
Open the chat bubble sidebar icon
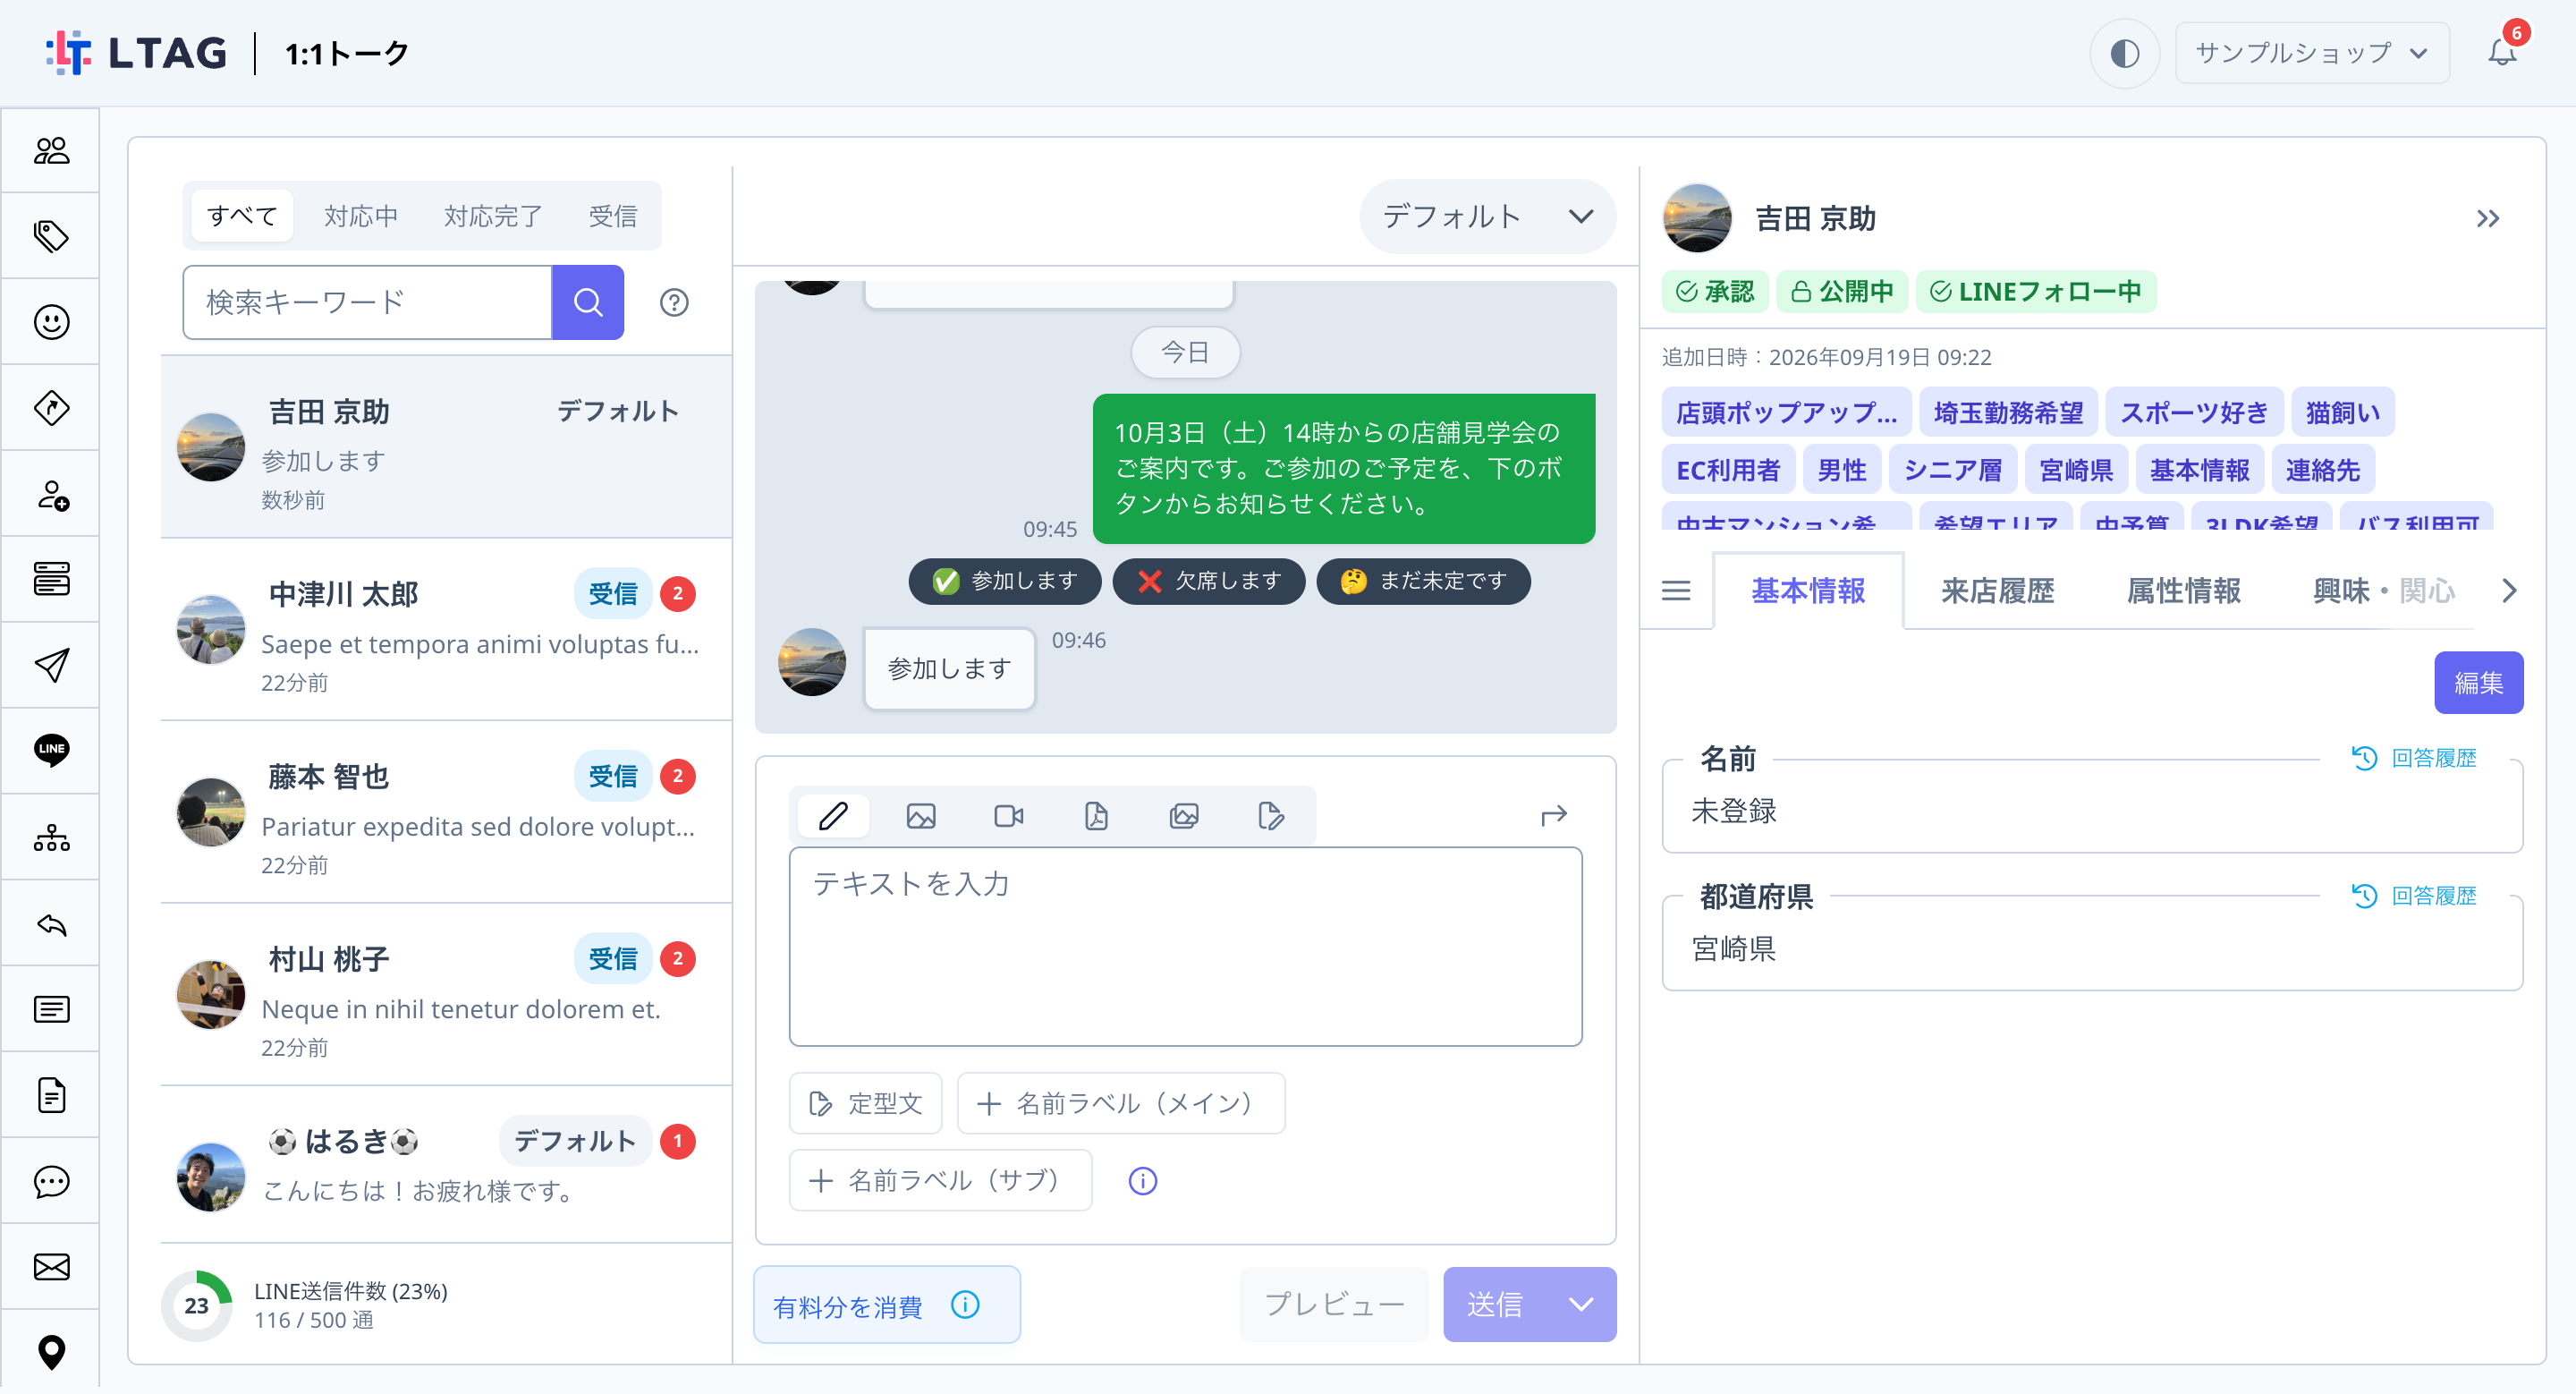(51, 1182)
